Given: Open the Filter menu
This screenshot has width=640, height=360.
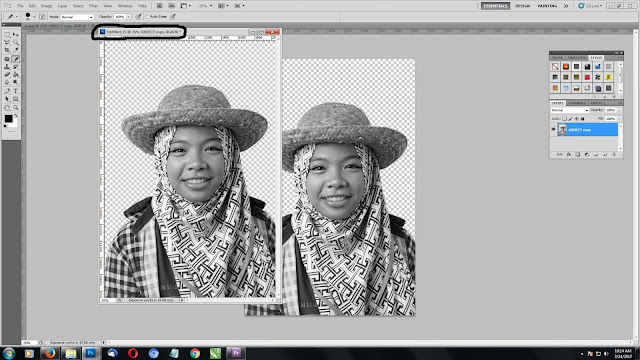Looking at the screenshot, I should 93,6.
